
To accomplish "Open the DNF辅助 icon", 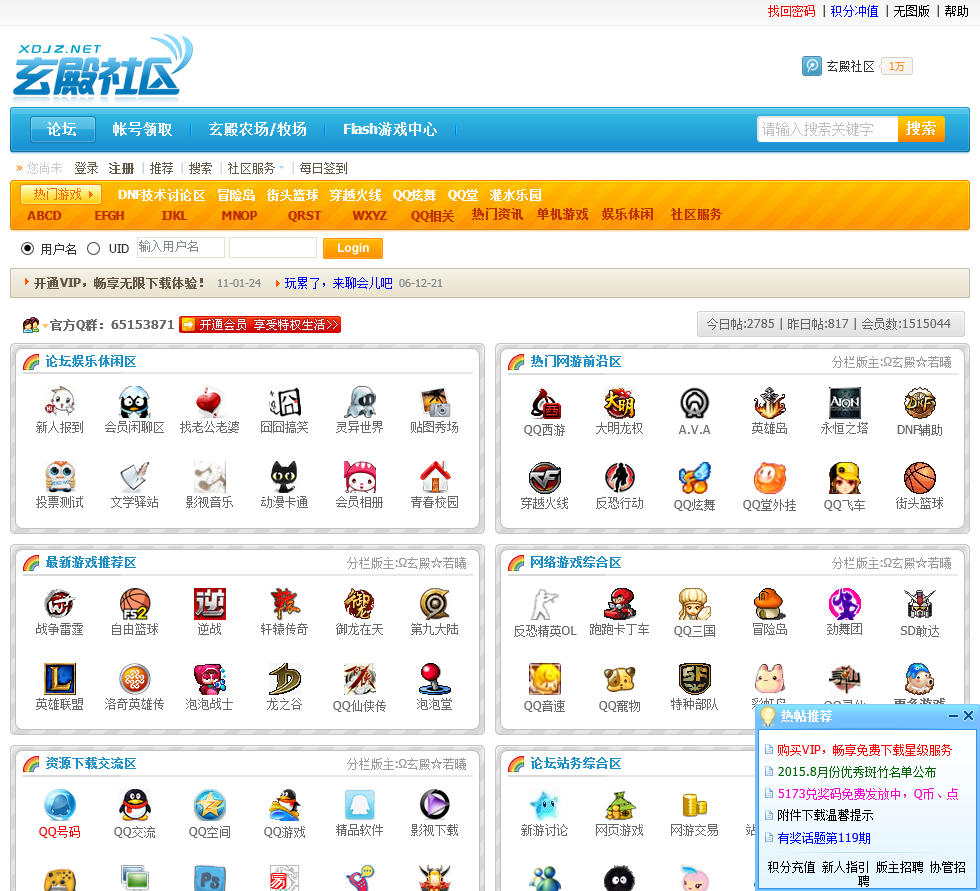I will point(919,403).
